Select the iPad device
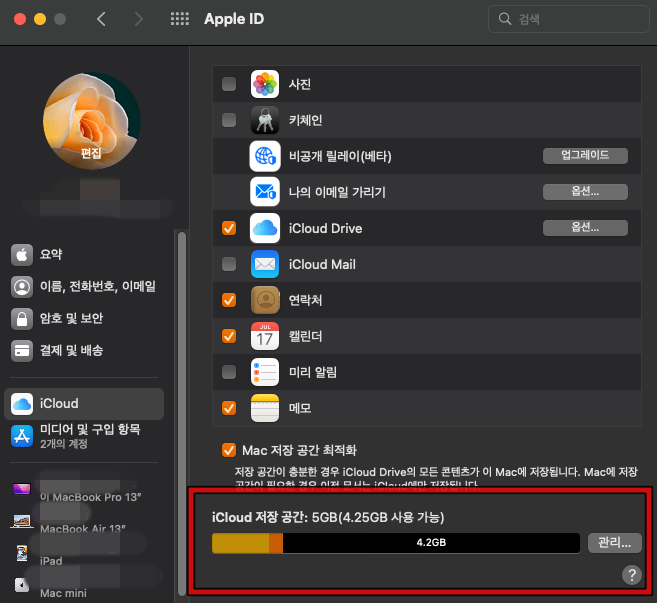The image size is (657, 603). (84, 554)
